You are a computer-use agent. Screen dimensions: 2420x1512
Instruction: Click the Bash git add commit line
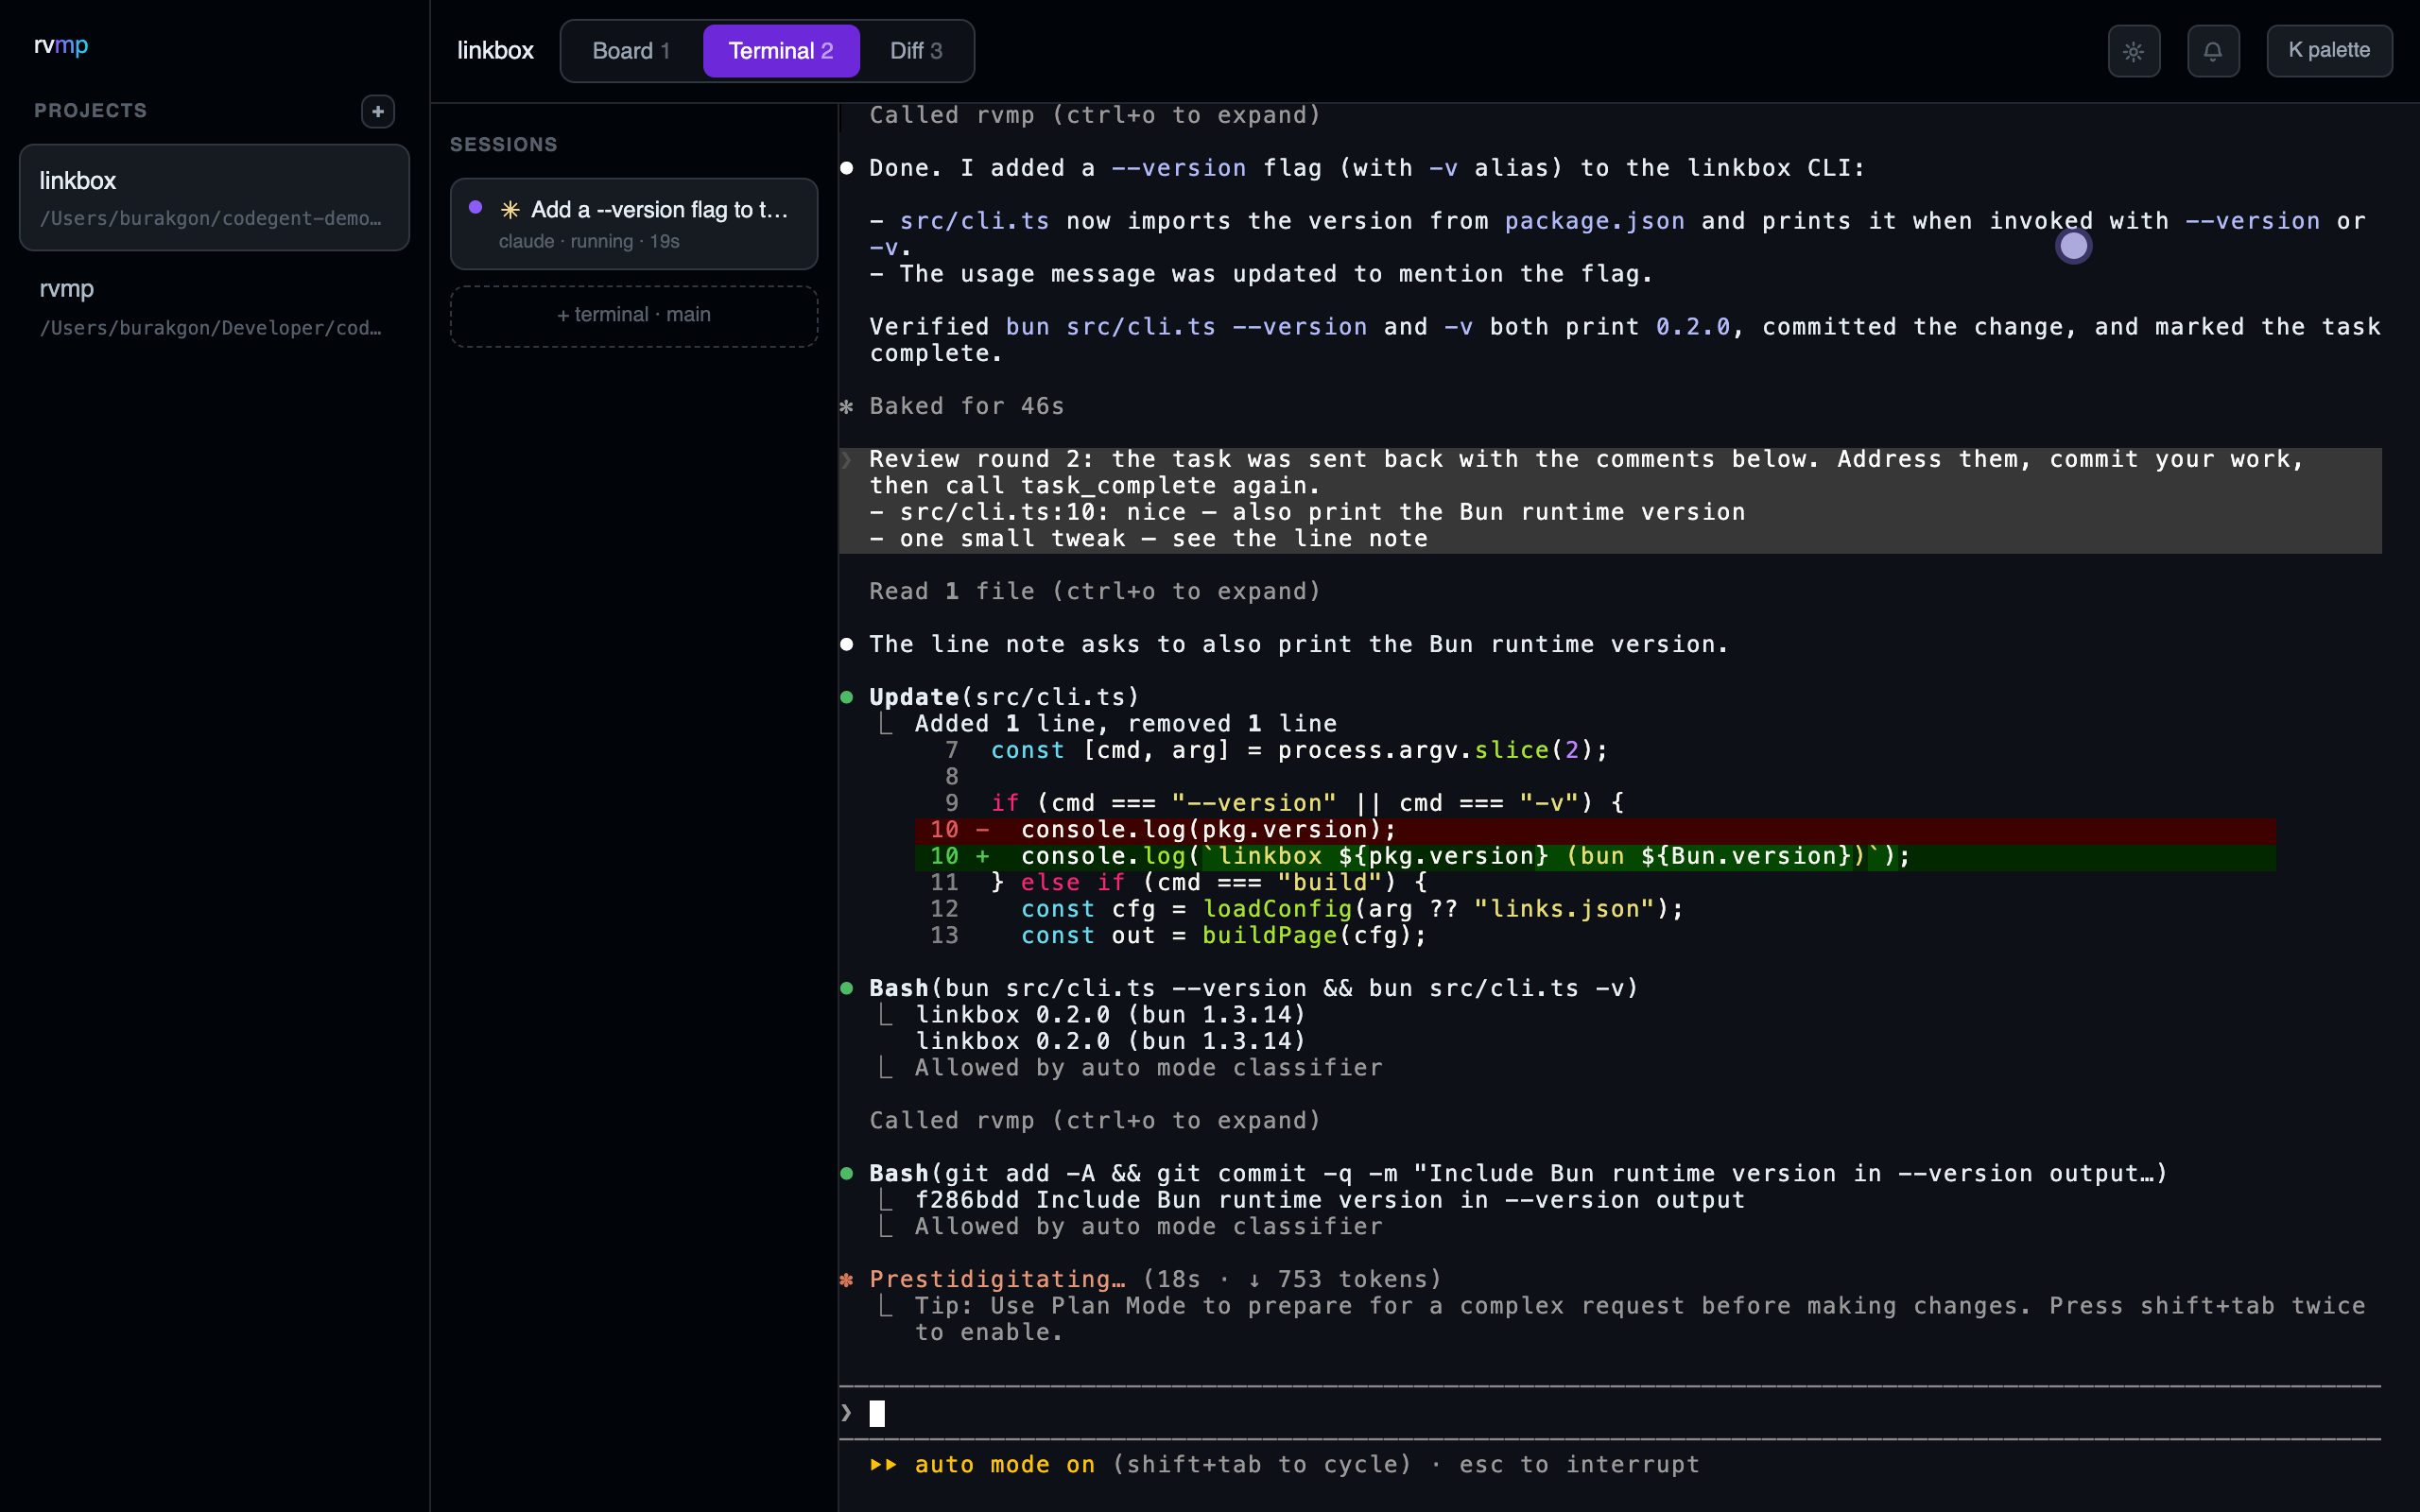[x=1517, y=1173]
